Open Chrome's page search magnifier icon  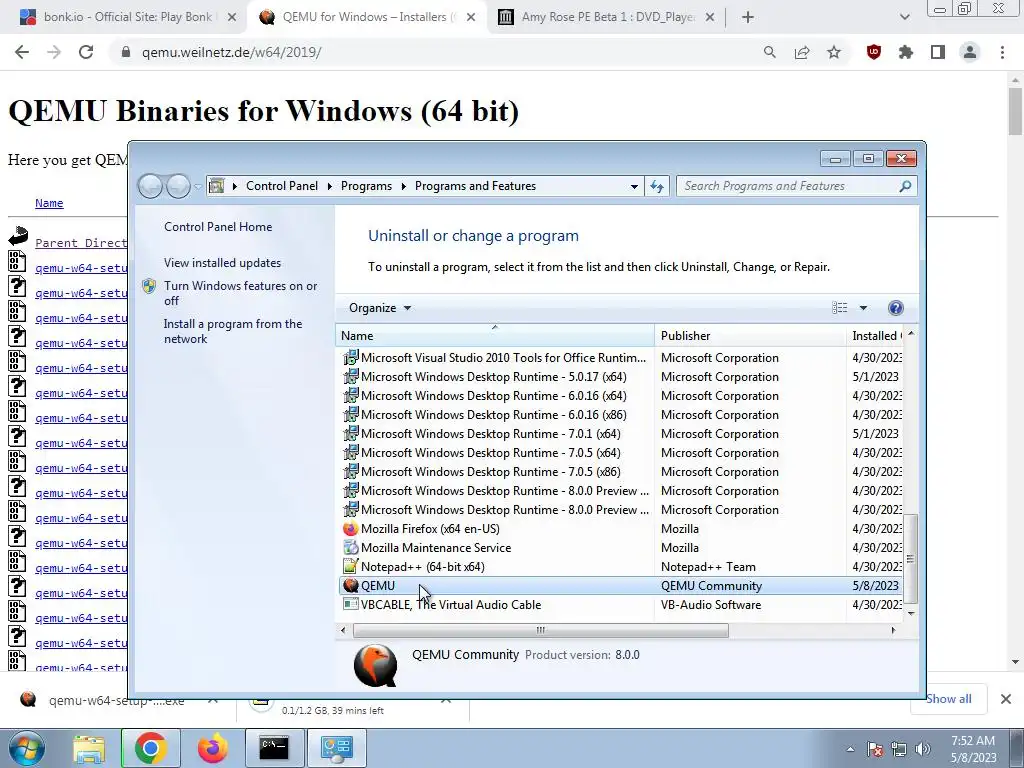click(770, 52)
